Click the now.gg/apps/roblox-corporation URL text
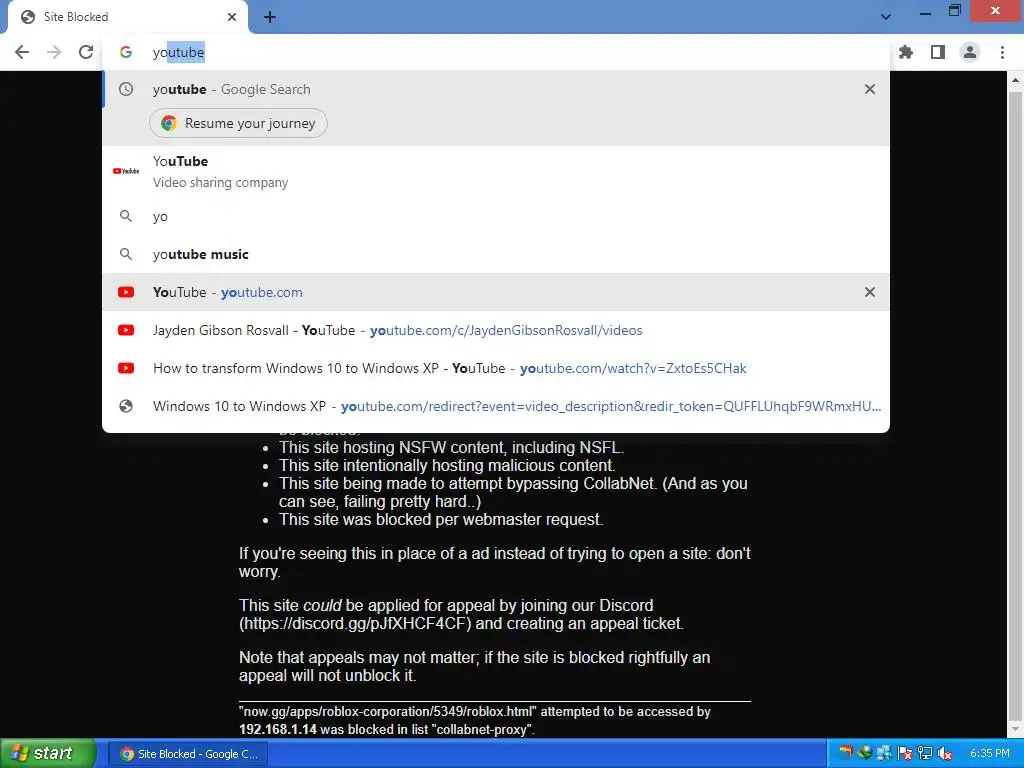 [x=388, y=711]
